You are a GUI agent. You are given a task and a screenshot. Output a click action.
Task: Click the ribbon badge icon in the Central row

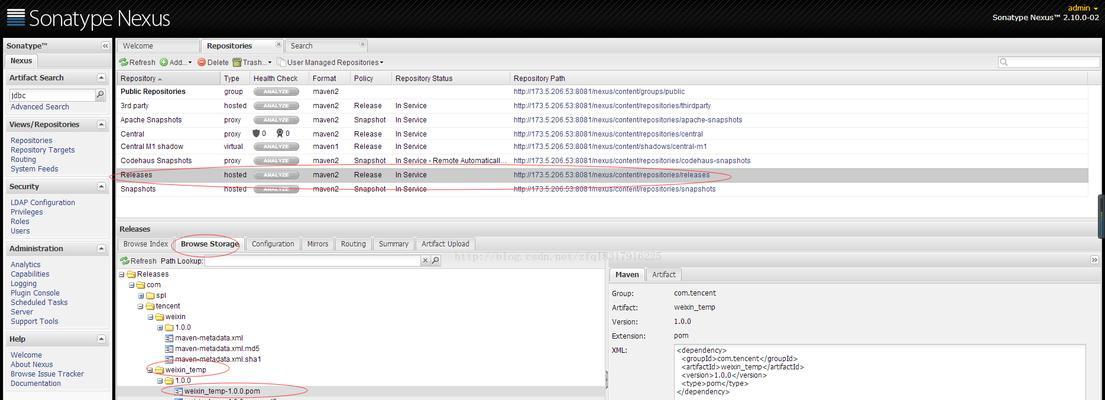pyautogui.click(x=280, y=133)
